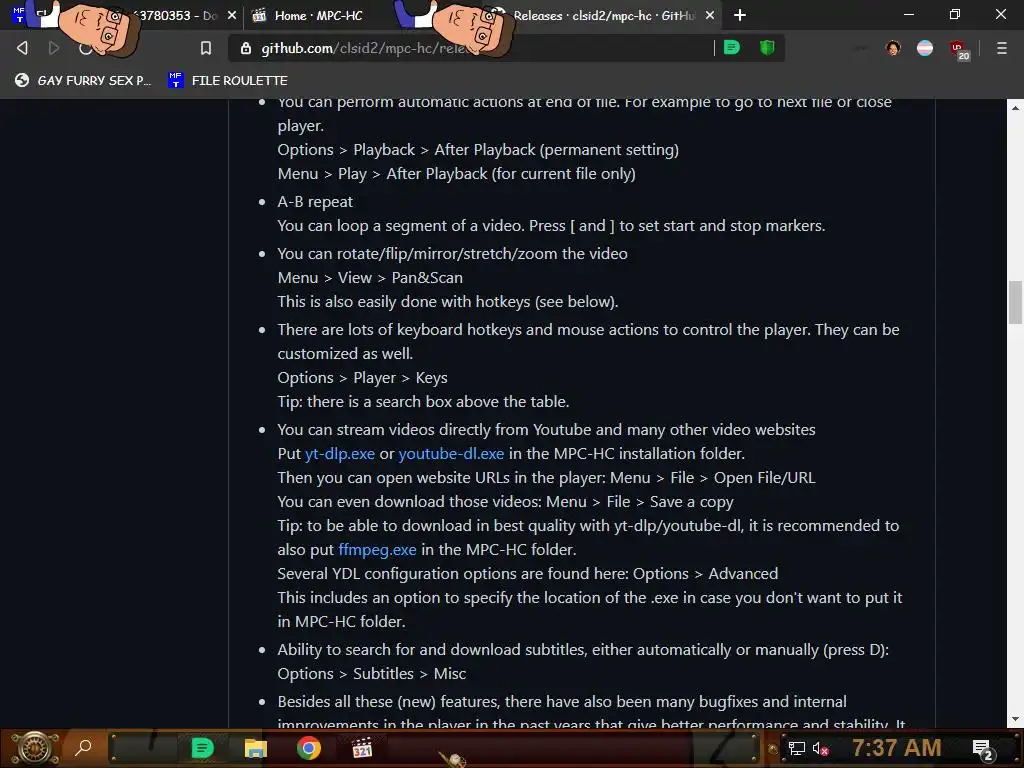Click the muted volume tray icon
The width and height of the screenshot is (1024, 768).
(x=820, y=748)
